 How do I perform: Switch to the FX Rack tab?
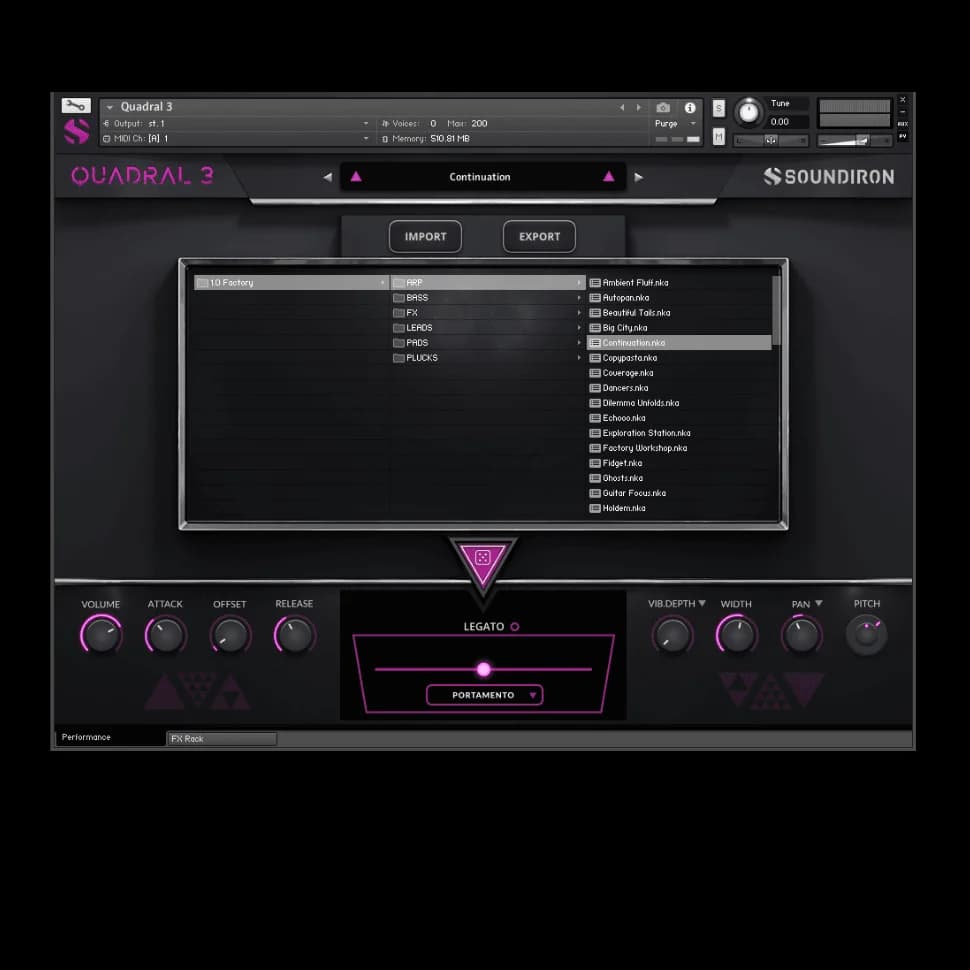221,739
